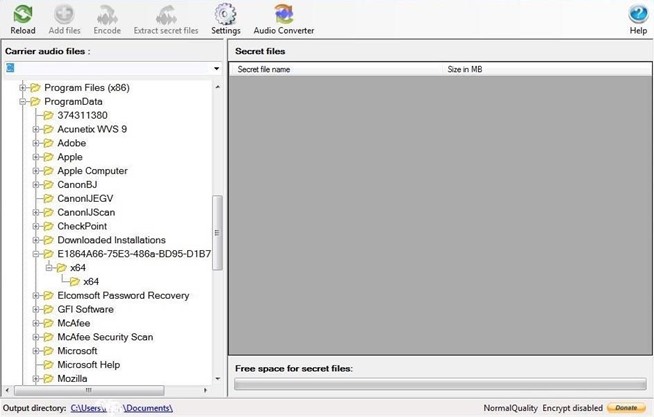
Task: Open the output directory path link
Action: tap(121, 408)
